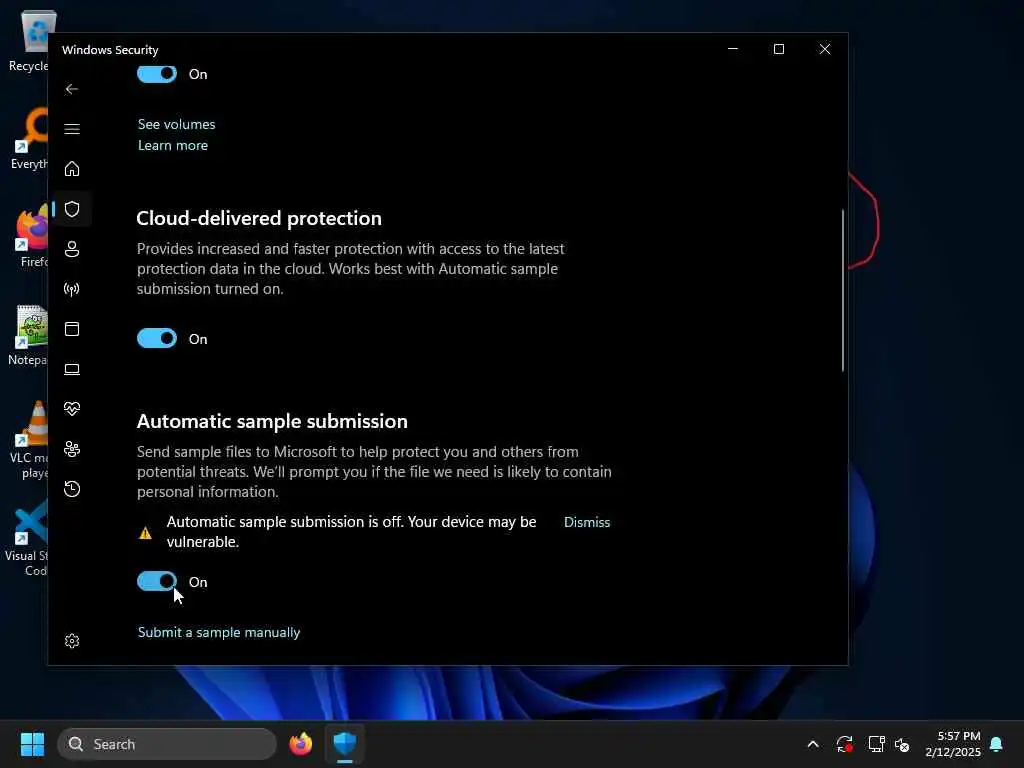This screenshot has height=768, width=1024.
Task: Open Device security laptop icon
Action: [72, 369]
